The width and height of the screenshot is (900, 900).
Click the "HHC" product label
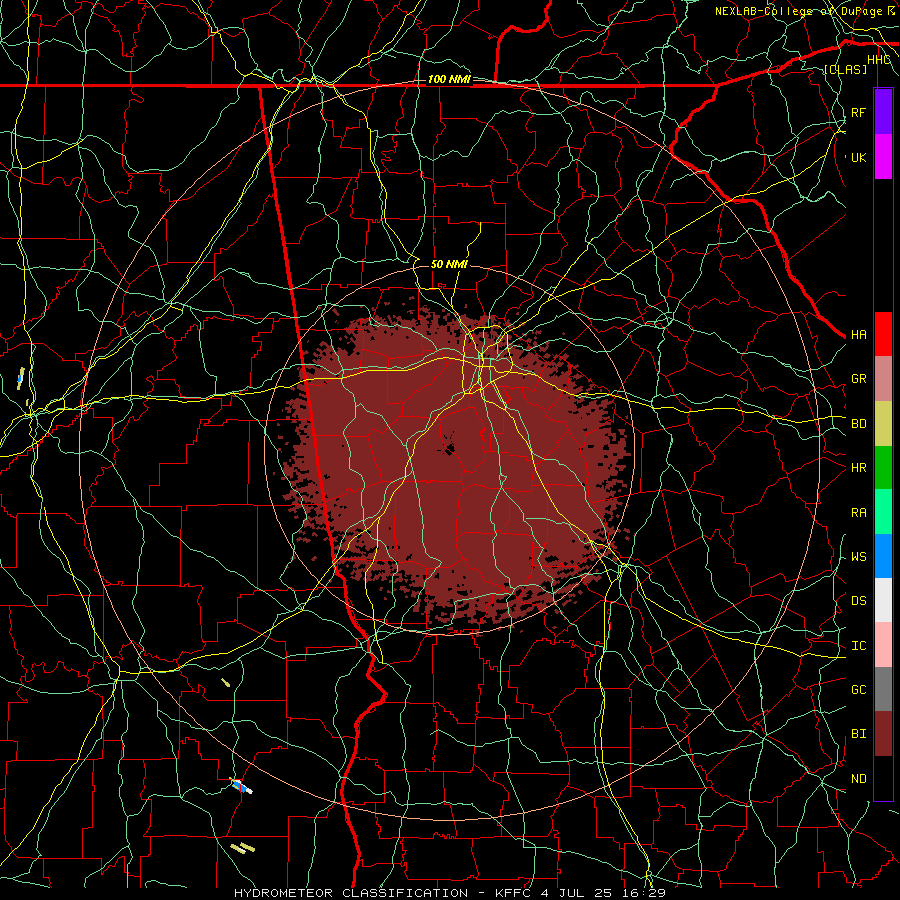879,59
